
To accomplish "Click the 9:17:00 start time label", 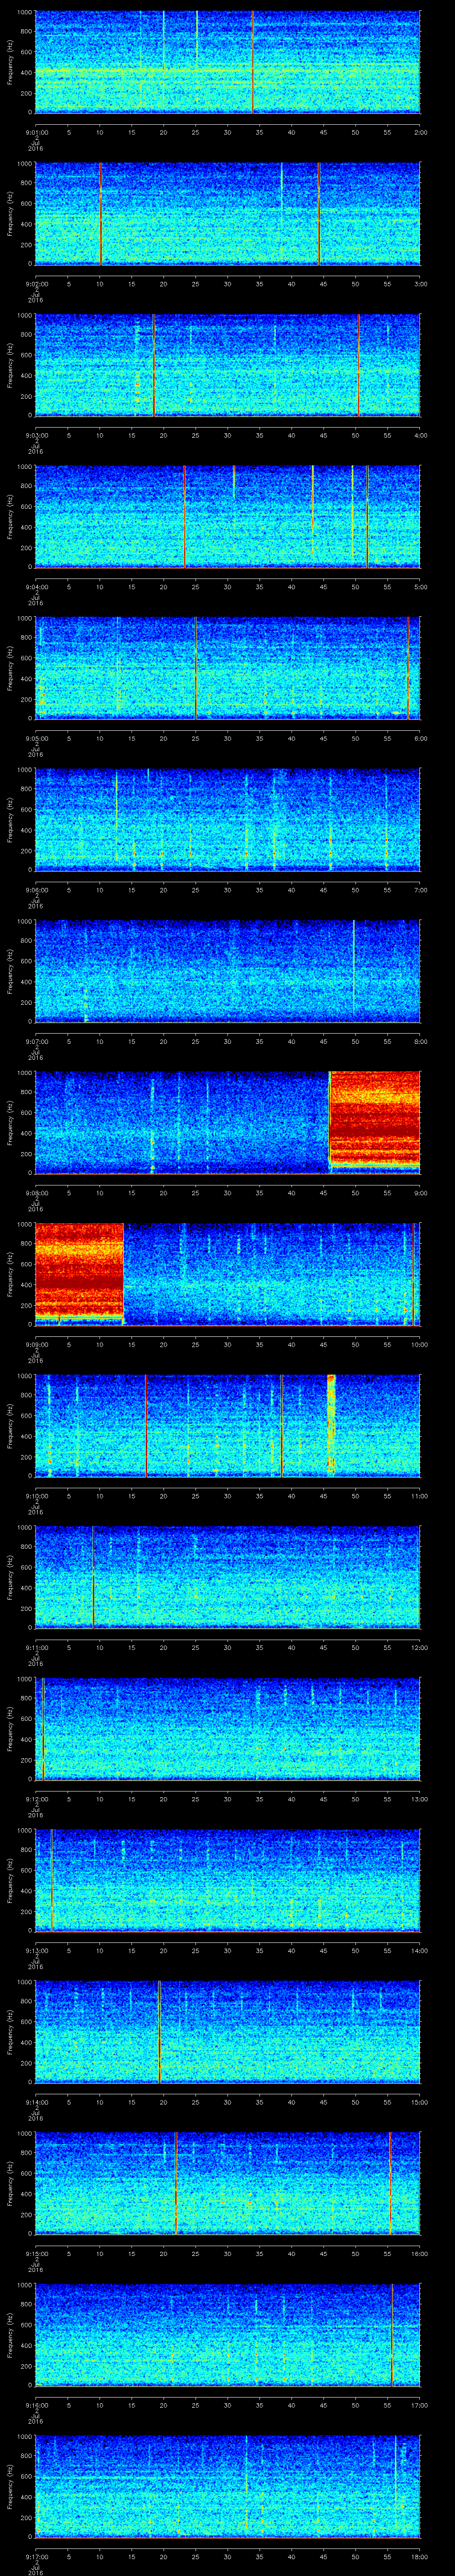I will [36, 2557].
